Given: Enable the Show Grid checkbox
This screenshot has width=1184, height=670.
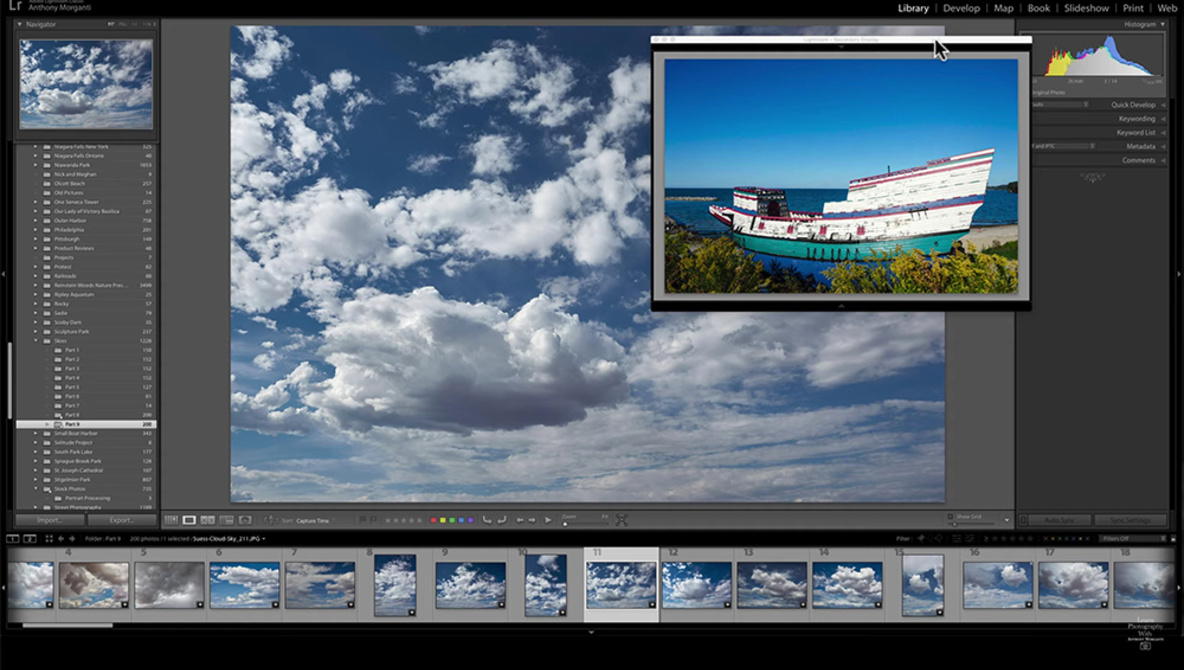Looking at the screenshot, I should [951, 517].
